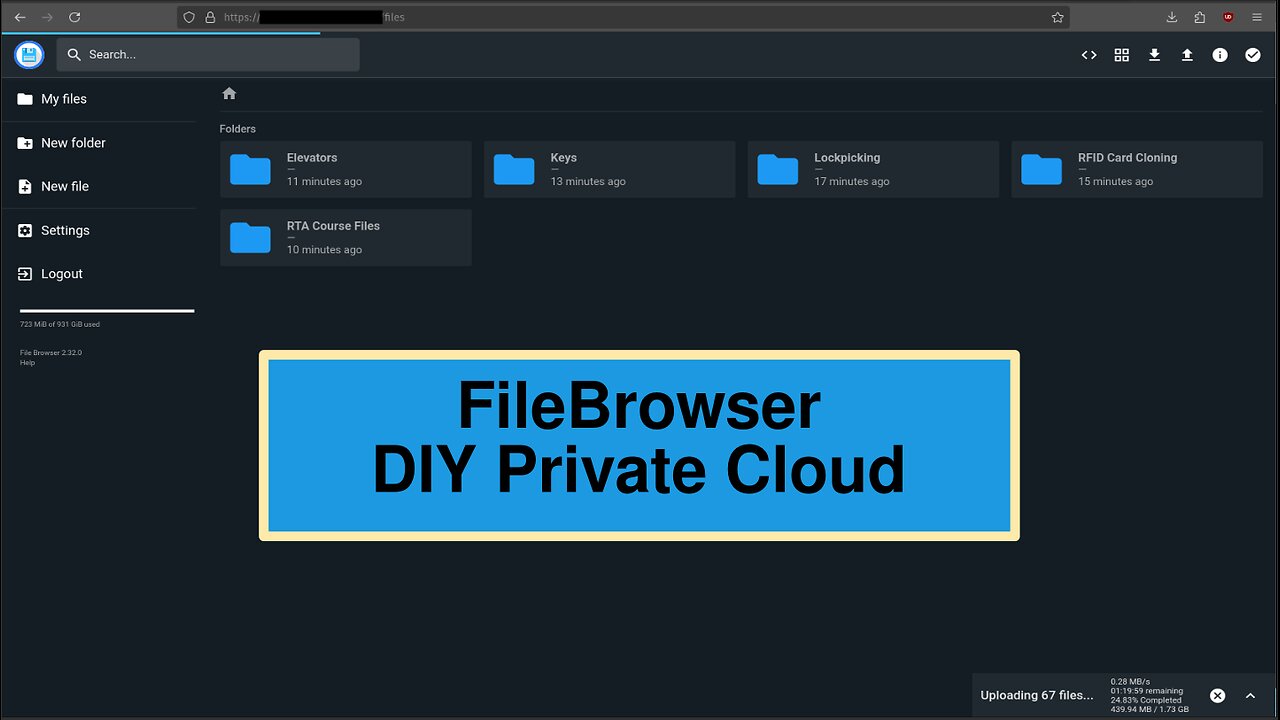1280x720 pixels.
Task: Open the RFID Card Cloning folder
Action: coord(1137,169)
